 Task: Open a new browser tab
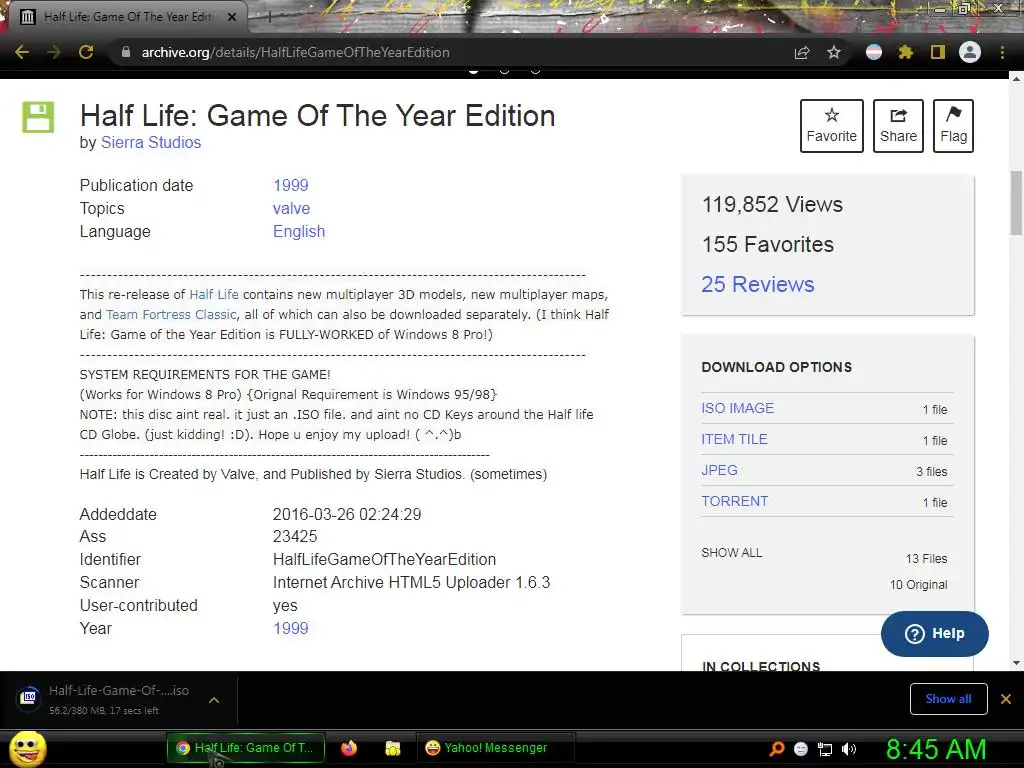[x=270, y=18]
